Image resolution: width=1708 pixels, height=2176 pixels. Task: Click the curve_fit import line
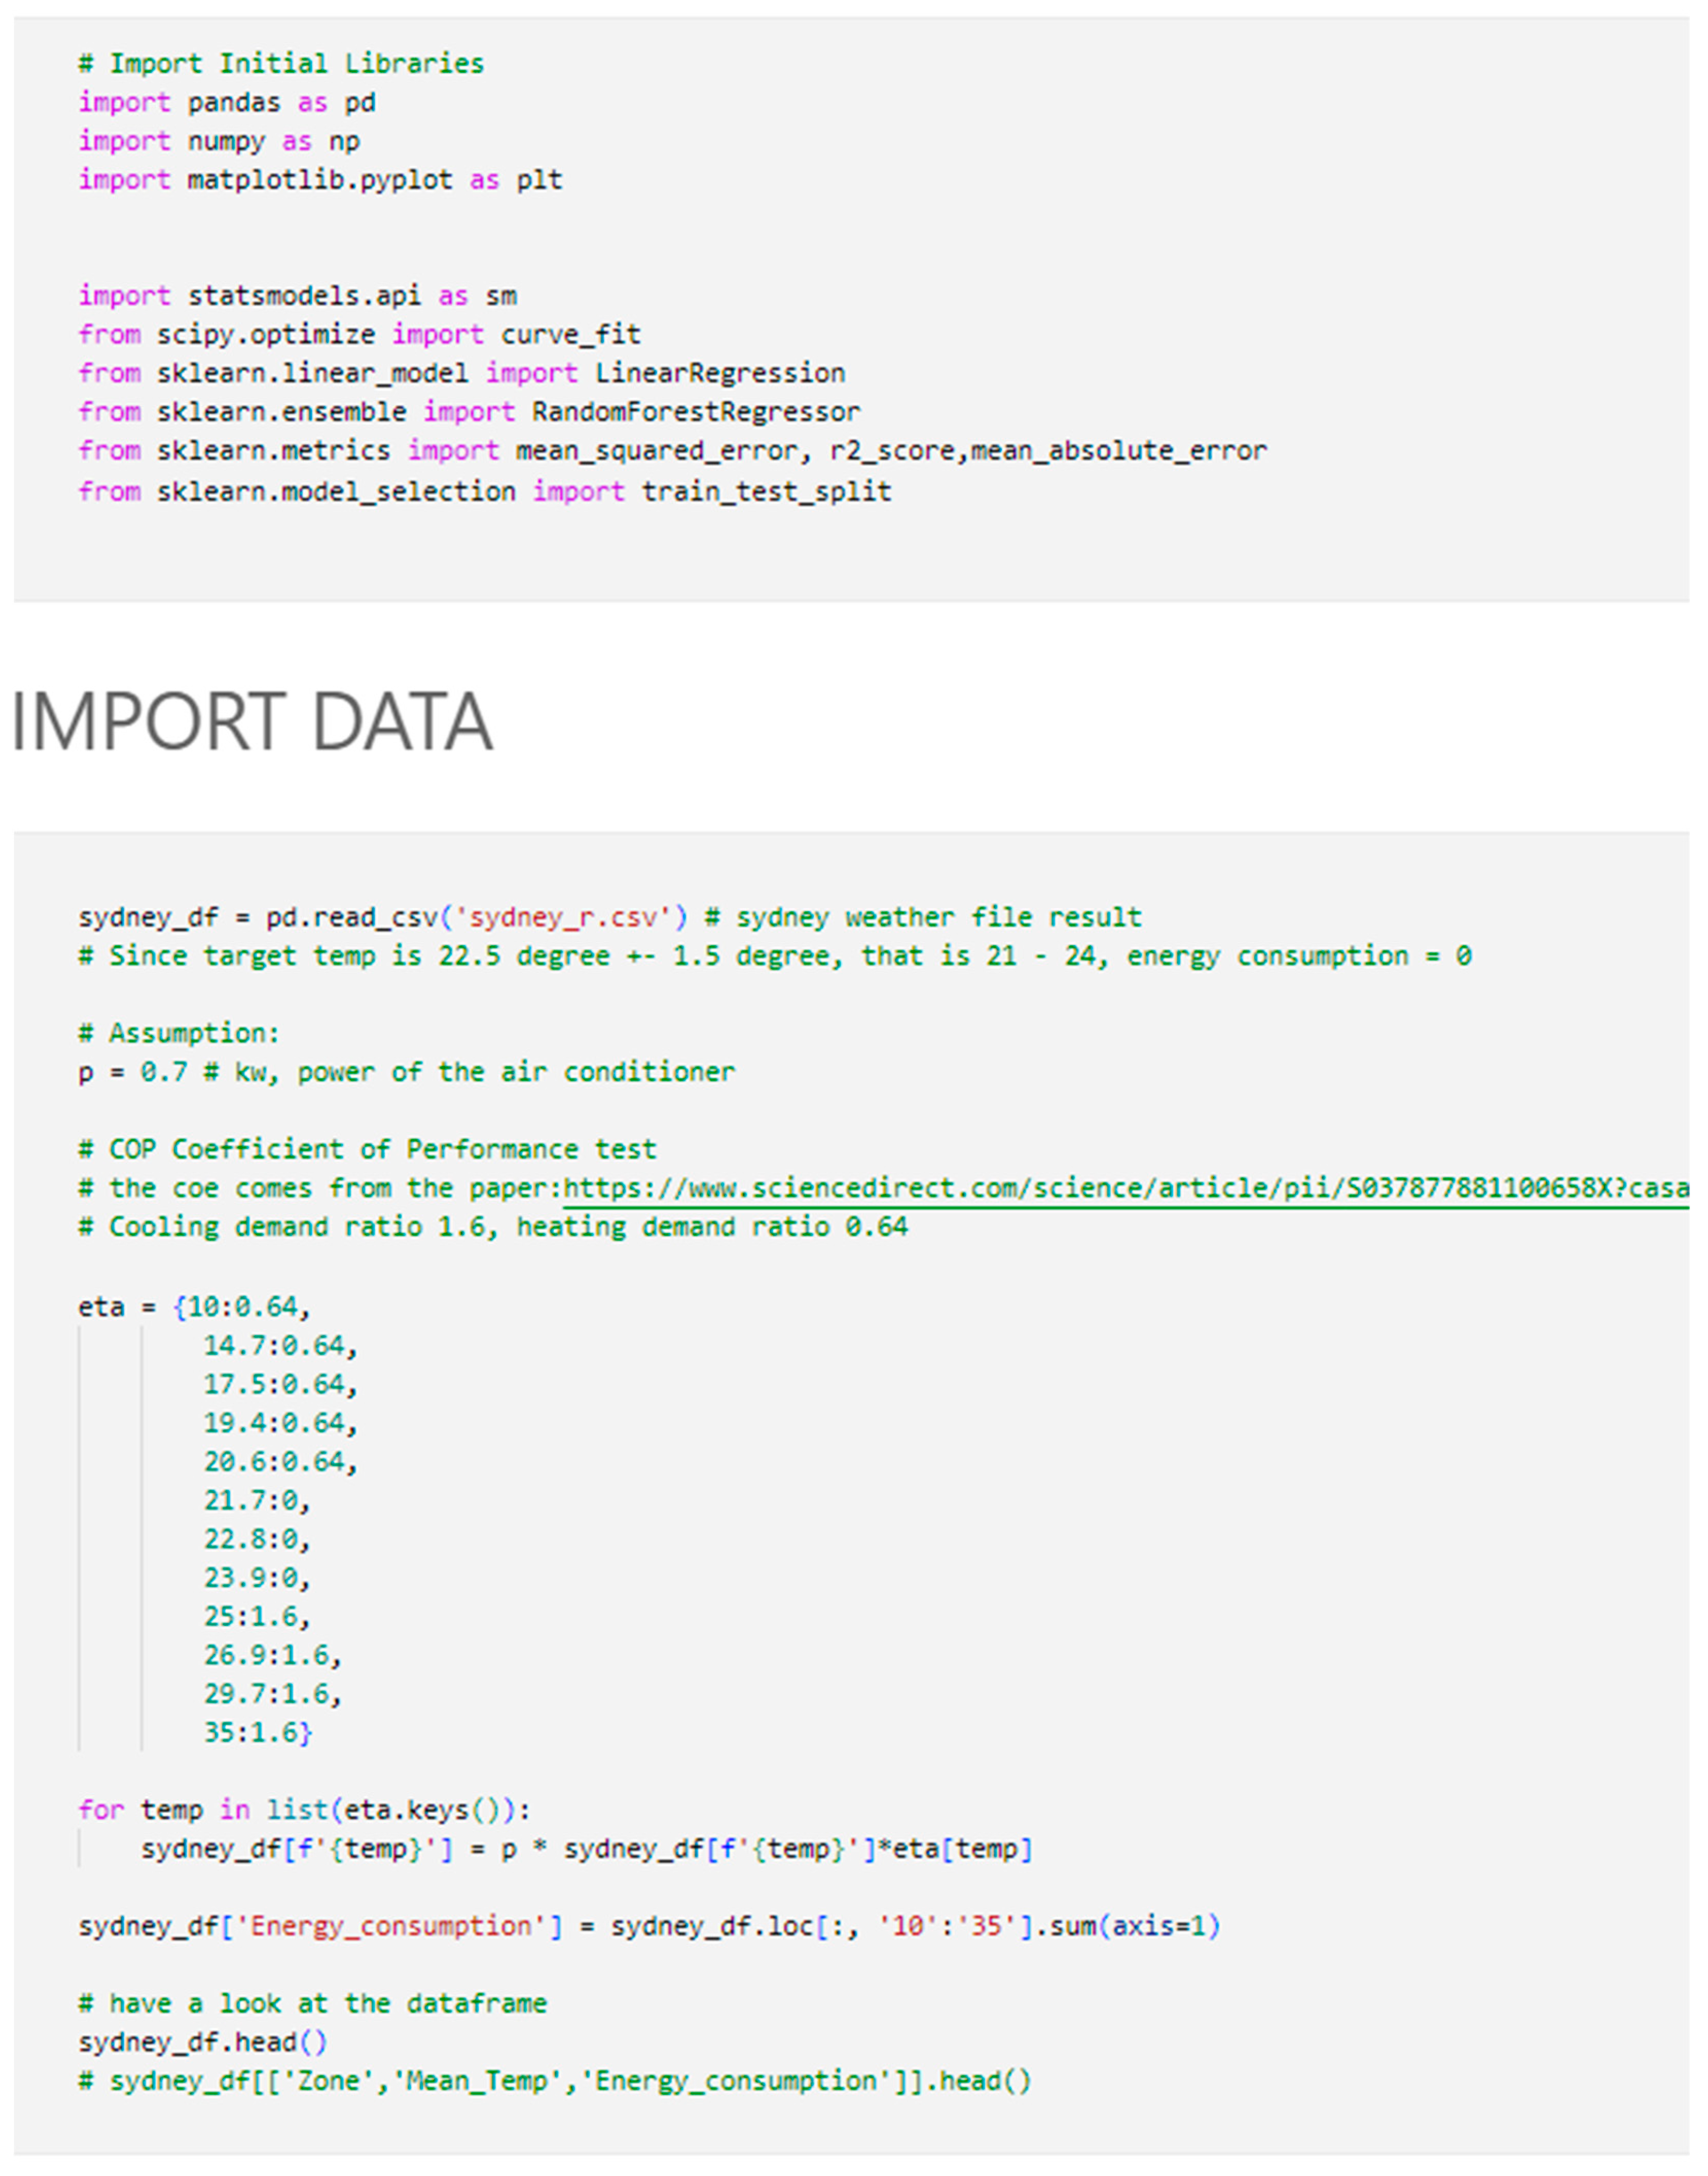360,334
